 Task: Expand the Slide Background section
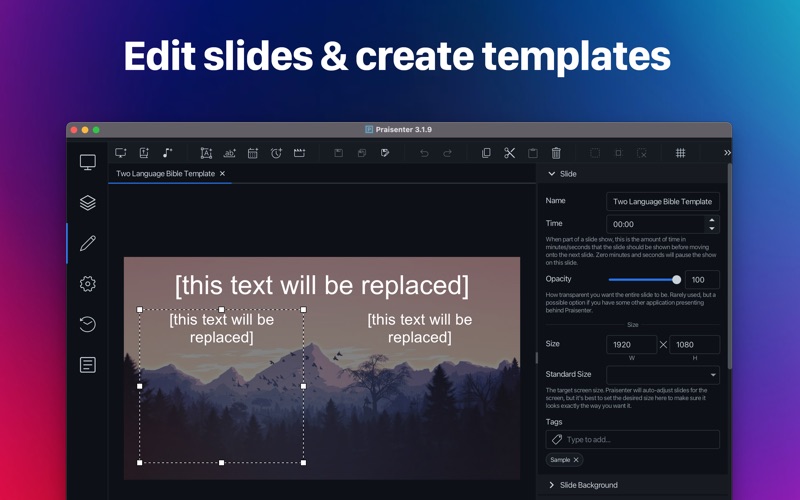click(x=552, y=485)
